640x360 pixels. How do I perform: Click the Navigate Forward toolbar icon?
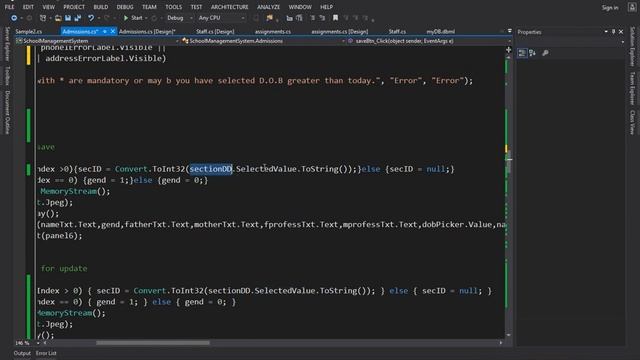click(29, 18)
